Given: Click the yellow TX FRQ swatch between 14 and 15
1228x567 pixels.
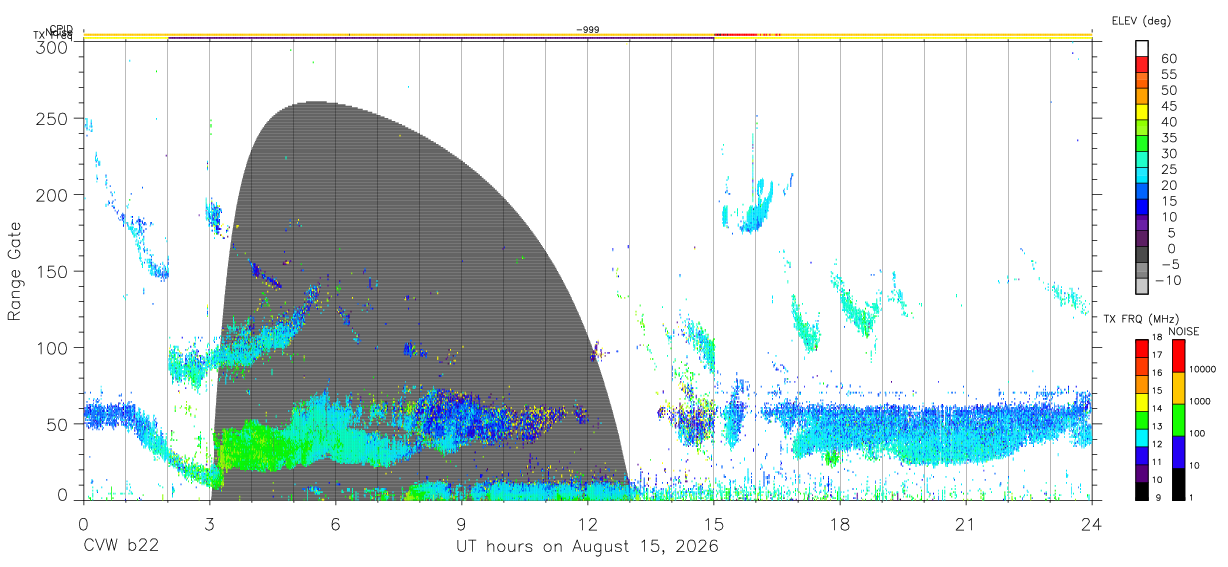Looking at the screenshot, I should (x=1142, y=400).
